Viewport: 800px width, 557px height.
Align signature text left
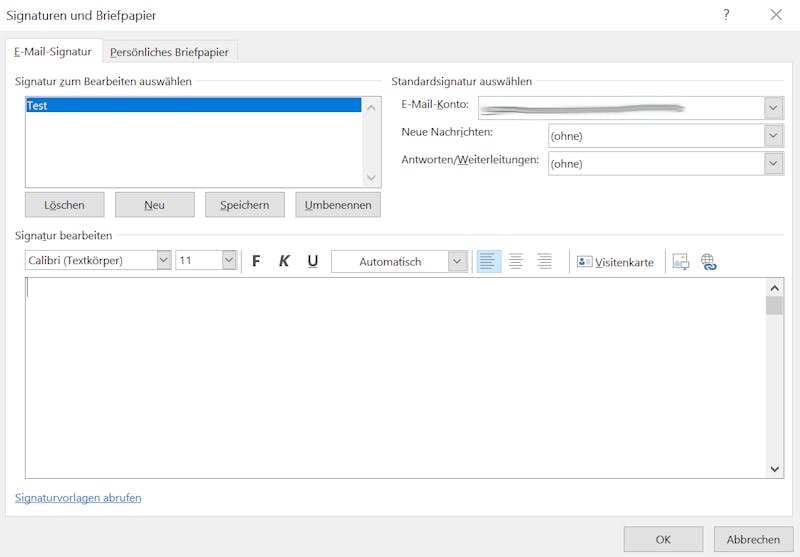[488, 261]
